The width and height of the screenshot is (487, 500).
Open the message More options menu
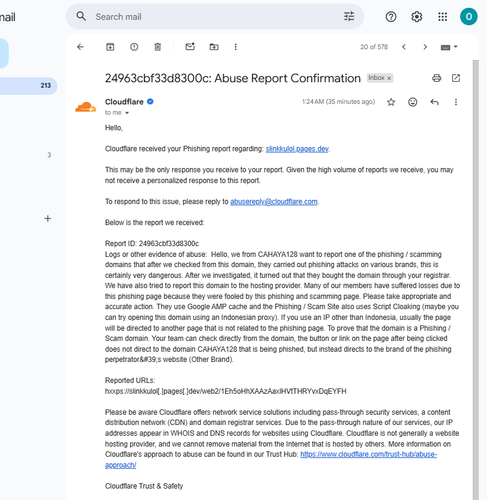pyautogui.click(x=456, y=102)
